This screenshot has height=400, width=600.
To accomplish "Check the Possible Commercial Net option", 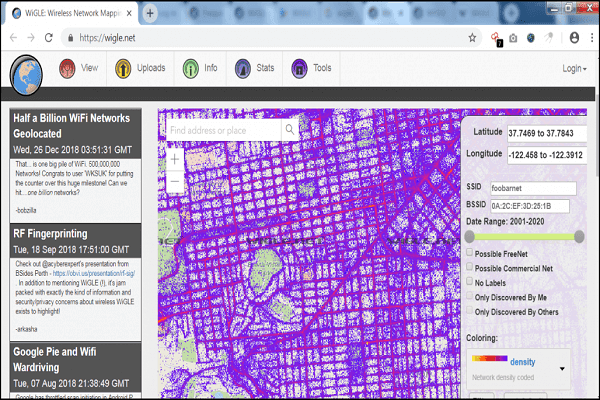I will click(471, 268).
